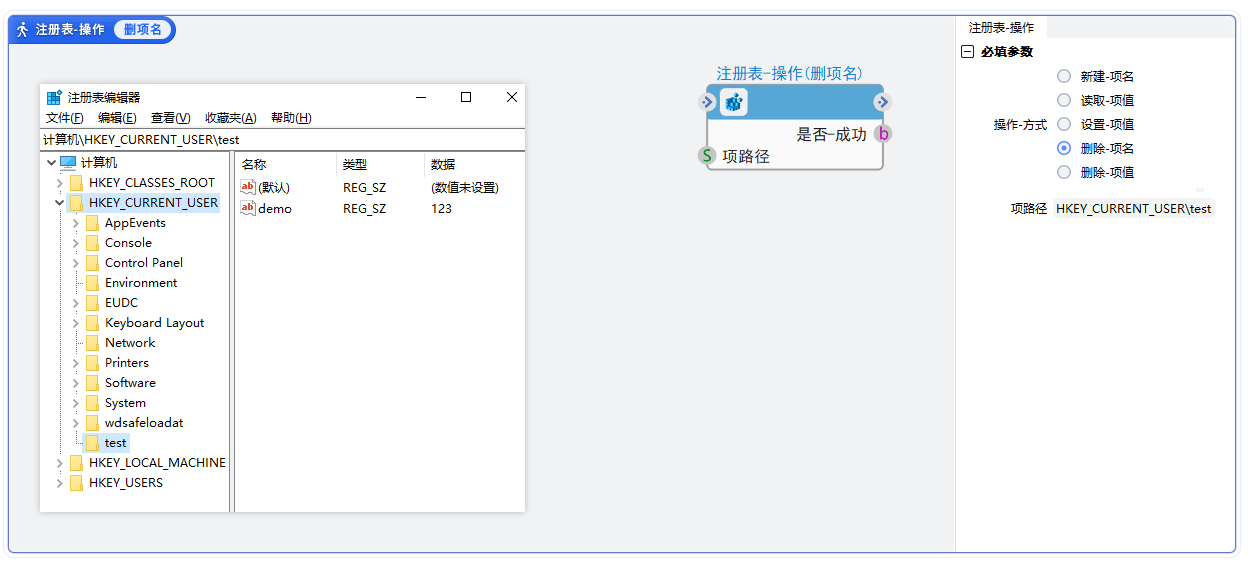The image size is (1251, 571).
Task: Click the demo value string icon
Action: tap(248, 208)
